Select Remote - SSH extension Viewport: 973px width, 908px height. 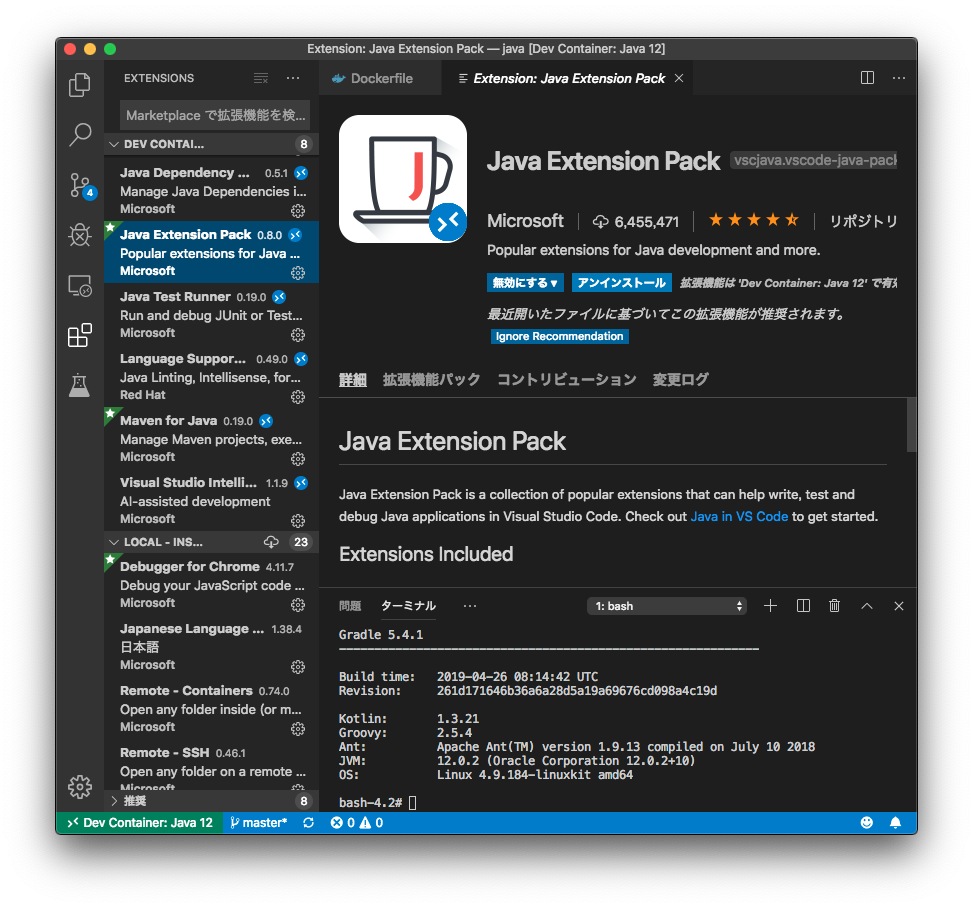point(211,767)
